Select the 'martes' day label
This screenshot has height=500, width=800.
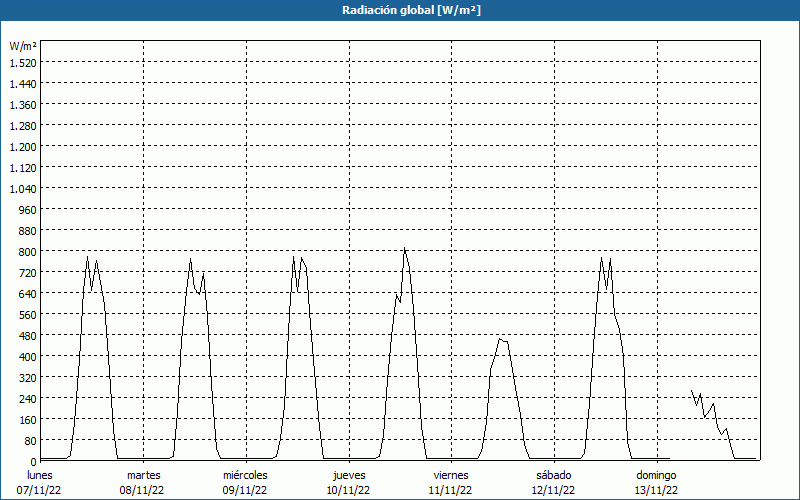144,475
